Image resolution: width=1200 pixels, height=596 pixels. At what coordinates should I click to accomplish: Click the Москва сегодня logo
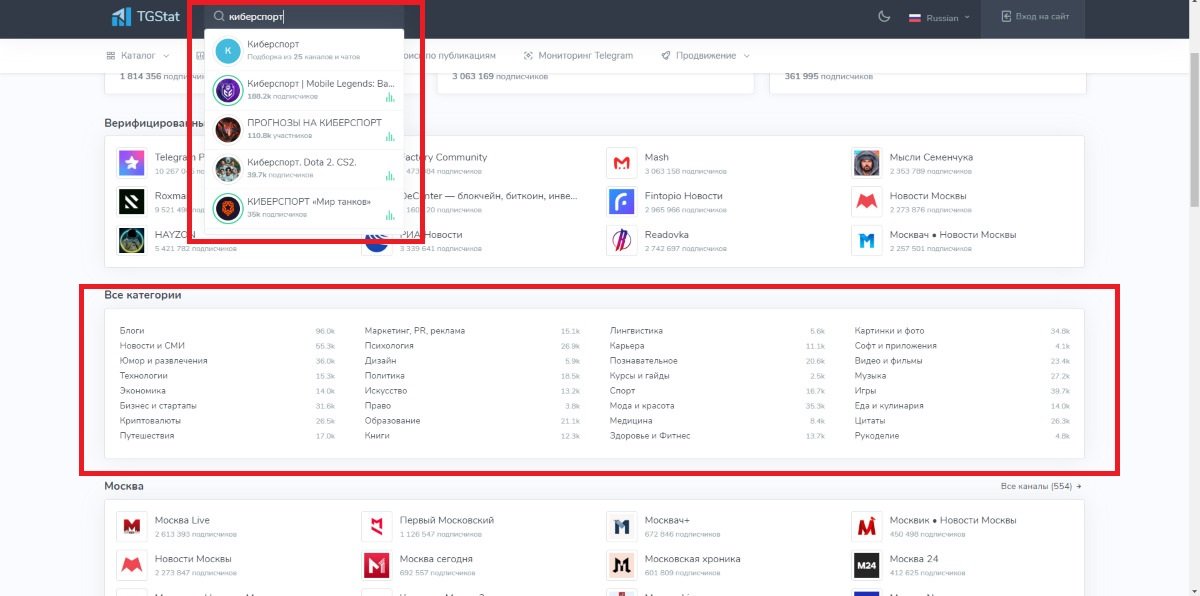click(376, 565)
